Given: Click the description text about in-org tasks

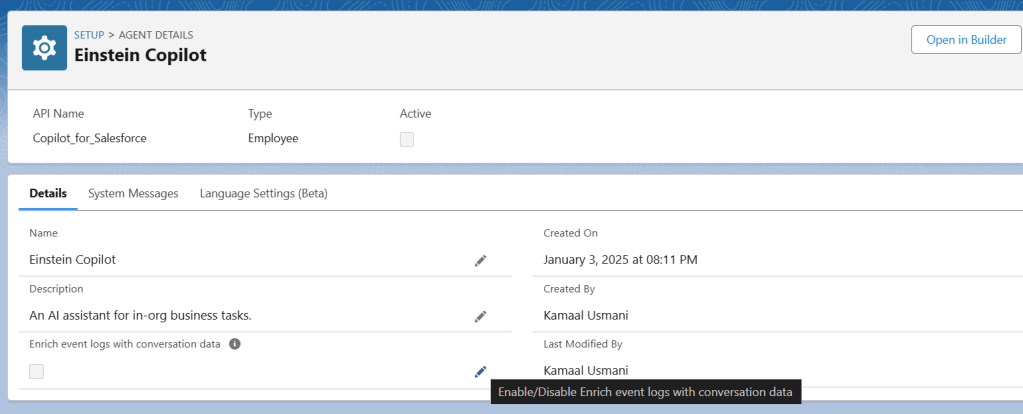Looking at the screenshot, I should (140, 315).
